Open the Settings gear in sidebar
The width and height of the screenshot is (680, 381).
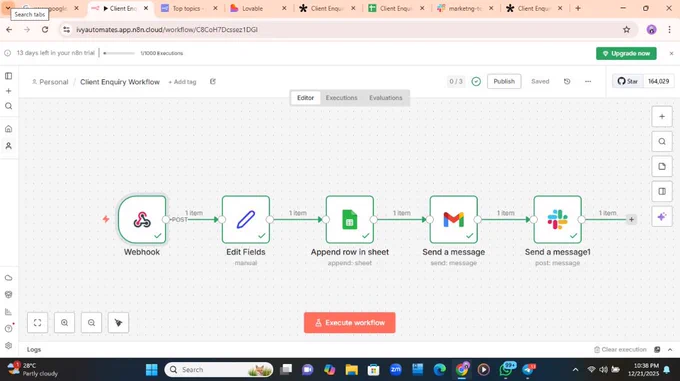8,345
